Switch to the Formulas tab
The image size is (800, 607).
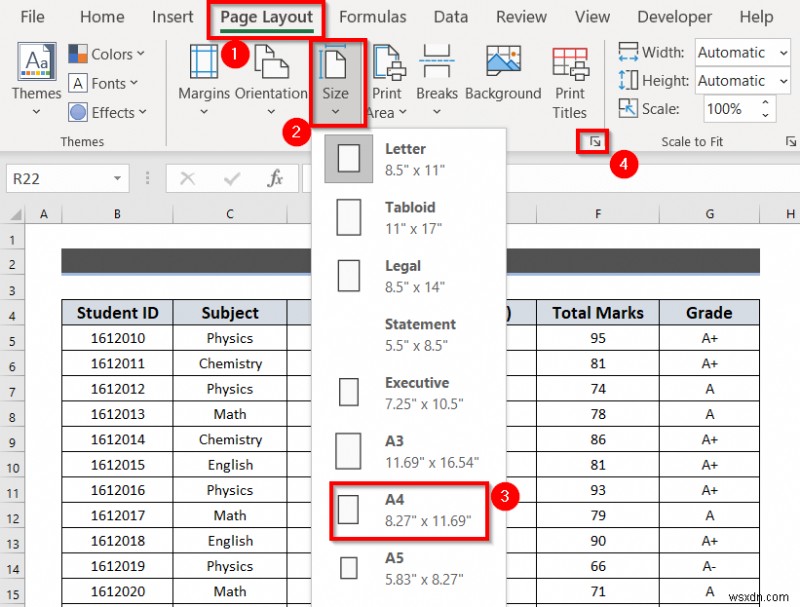point(373,17)
